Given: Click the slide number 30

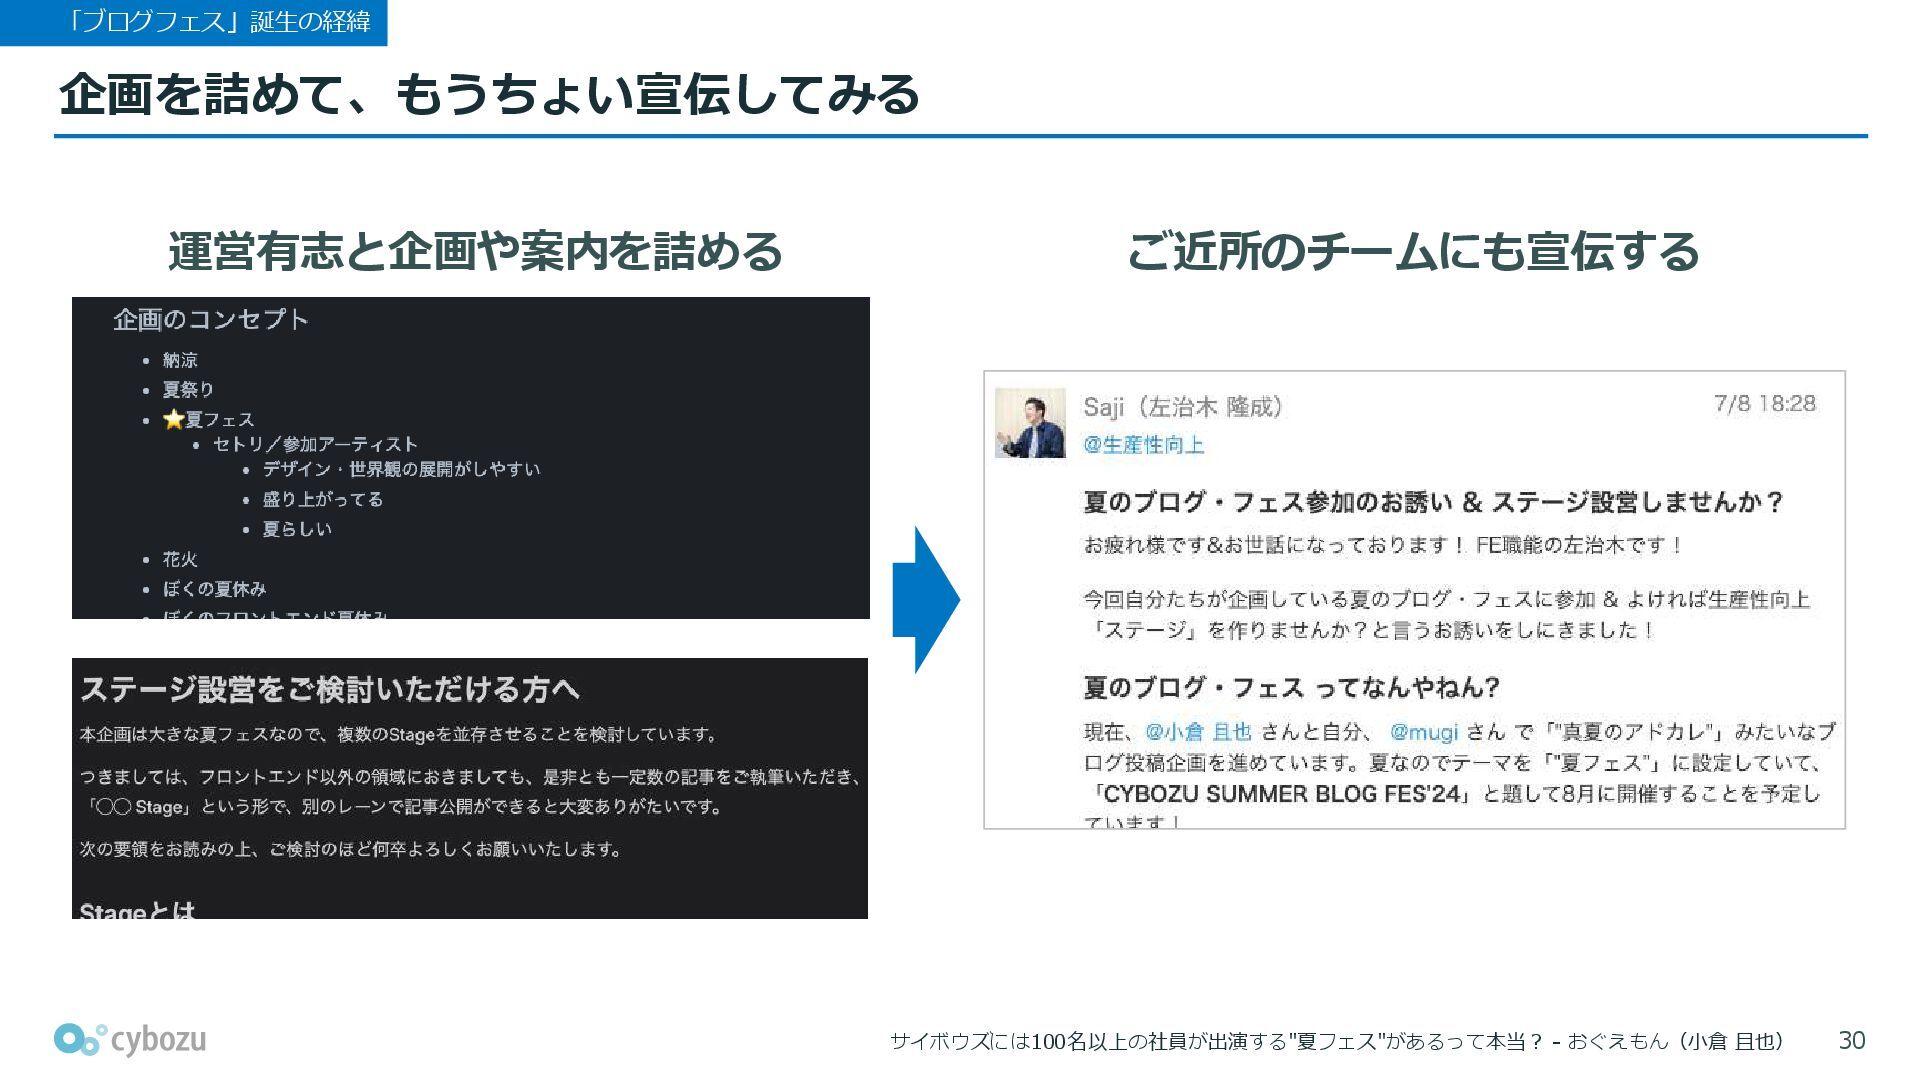Looking at the screenshot, I should pyautogui.click(x=1851, y=1041).
